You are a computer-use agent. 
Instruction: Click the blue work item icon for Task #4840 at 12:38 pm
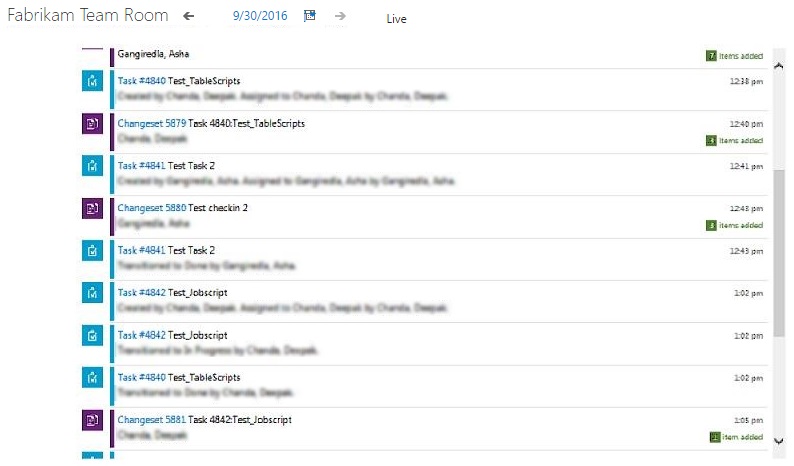point(92,82)
